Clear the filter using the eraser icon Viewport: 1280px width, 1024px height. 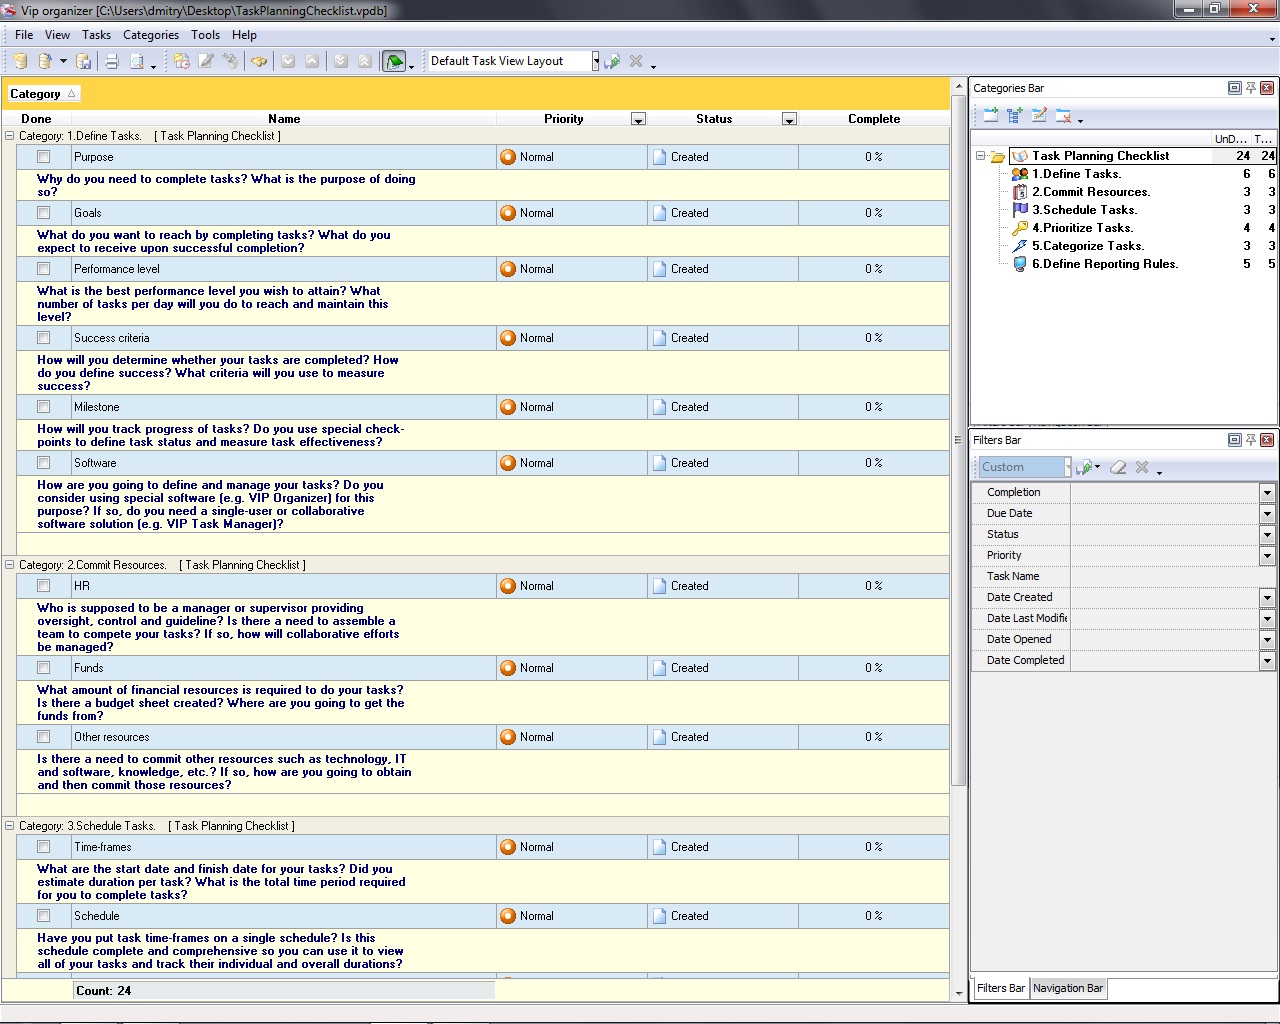pos(1118,467)
